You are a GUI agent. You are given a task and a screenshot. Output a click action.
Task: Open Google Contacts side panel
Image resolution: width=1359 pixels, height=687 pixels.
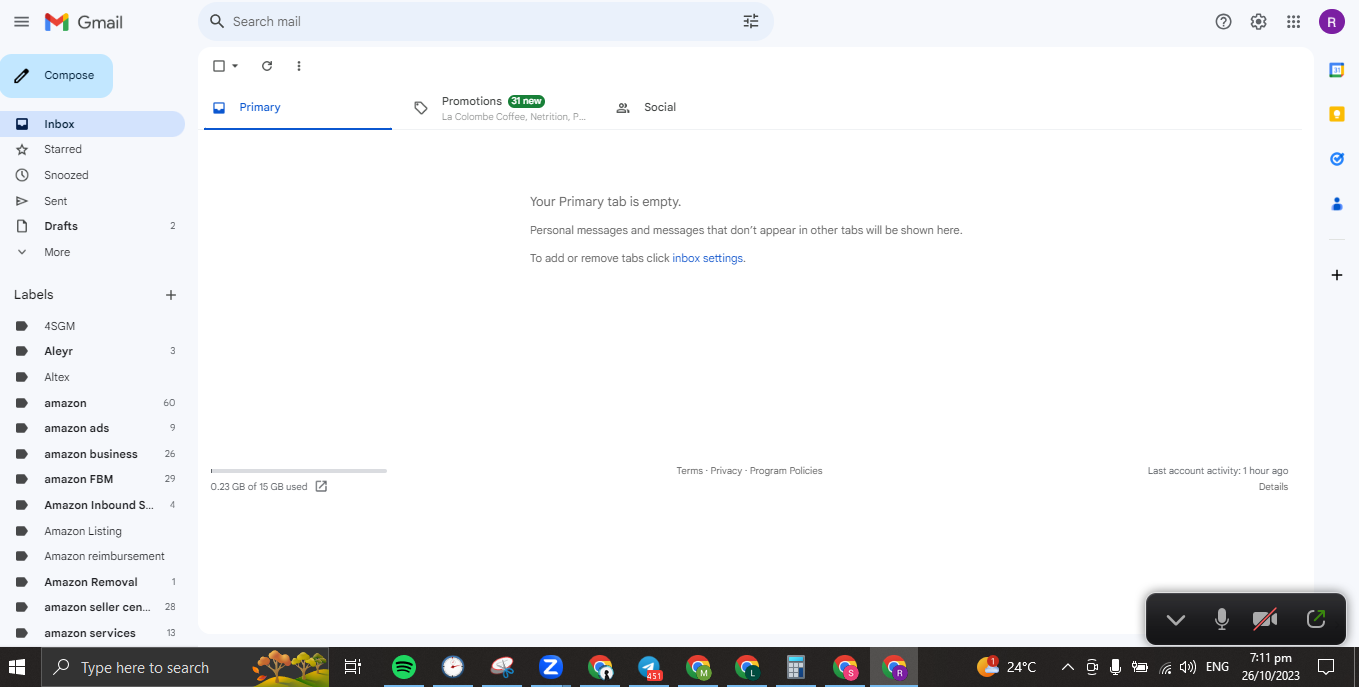click(x=1336, y=204)
